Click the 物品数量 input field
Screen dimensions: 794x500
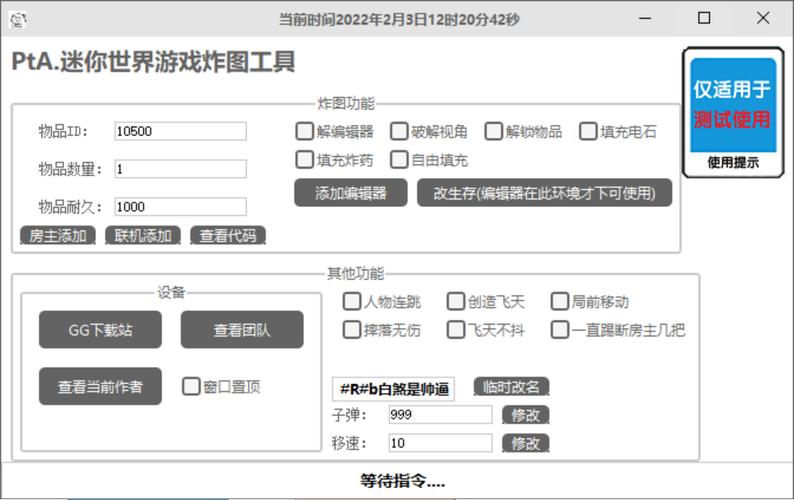coord(180,169)
